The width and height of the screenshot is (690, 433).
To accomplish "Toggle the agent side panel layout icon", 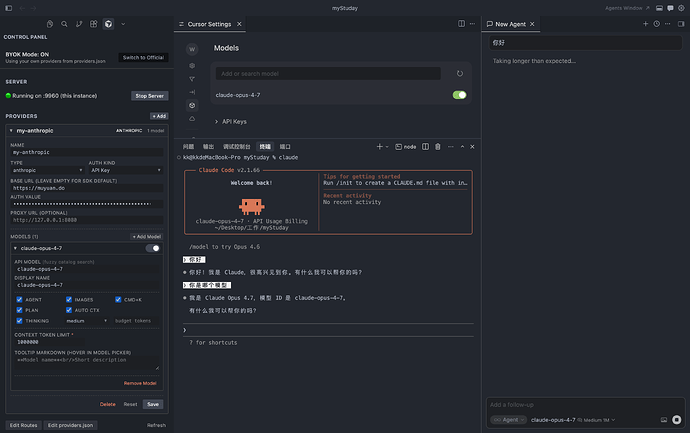I will coord(681,24).
